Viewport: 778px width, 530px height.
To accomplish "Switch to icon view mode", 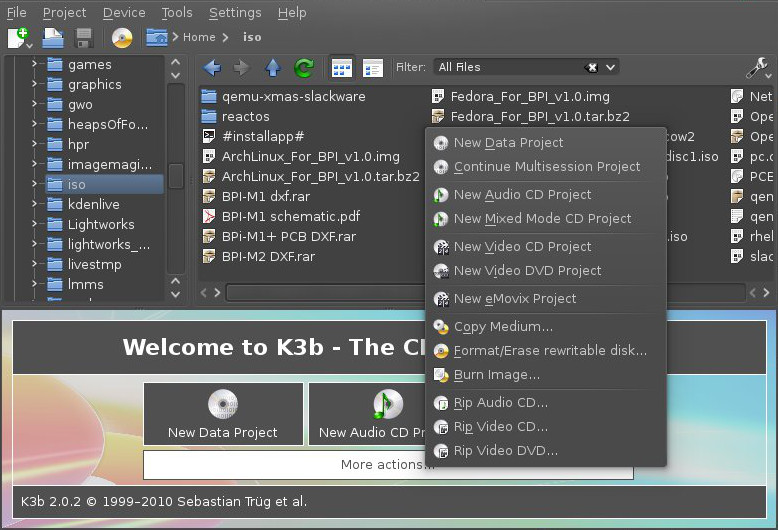I will tap(342, 68).
